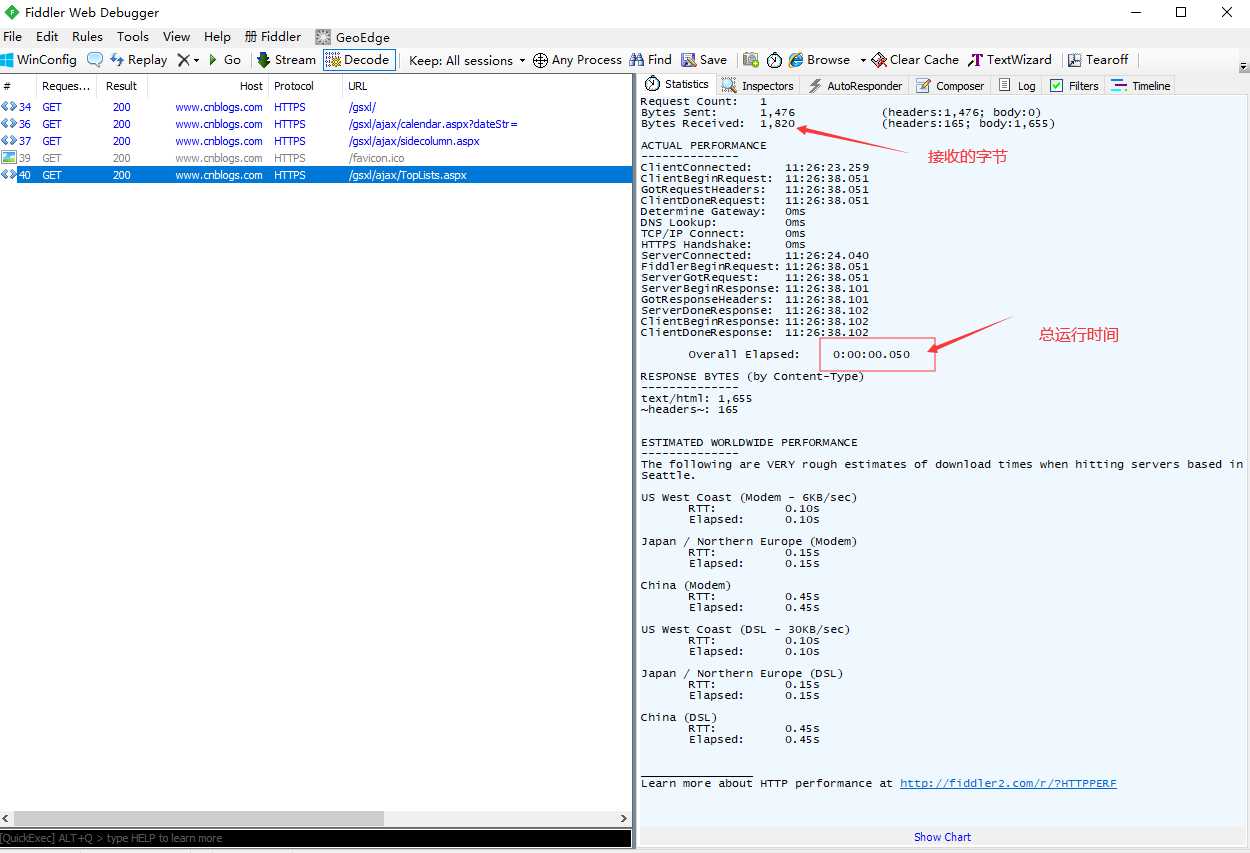Click the Tearoff button
Viewport: 1250px width, 853px height.
coord(1098,60)
